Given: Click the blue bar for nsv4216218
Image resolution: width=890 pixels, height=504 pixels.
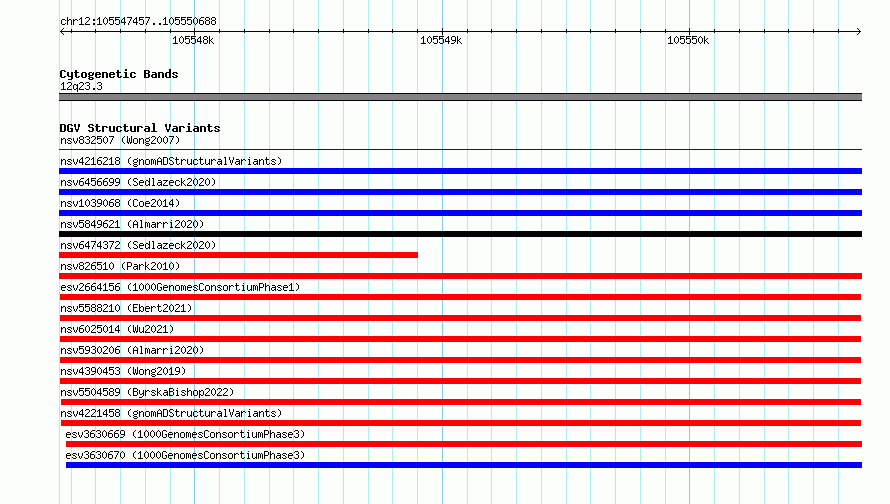Looking at the screenshot, I should [x=460, y=171].
